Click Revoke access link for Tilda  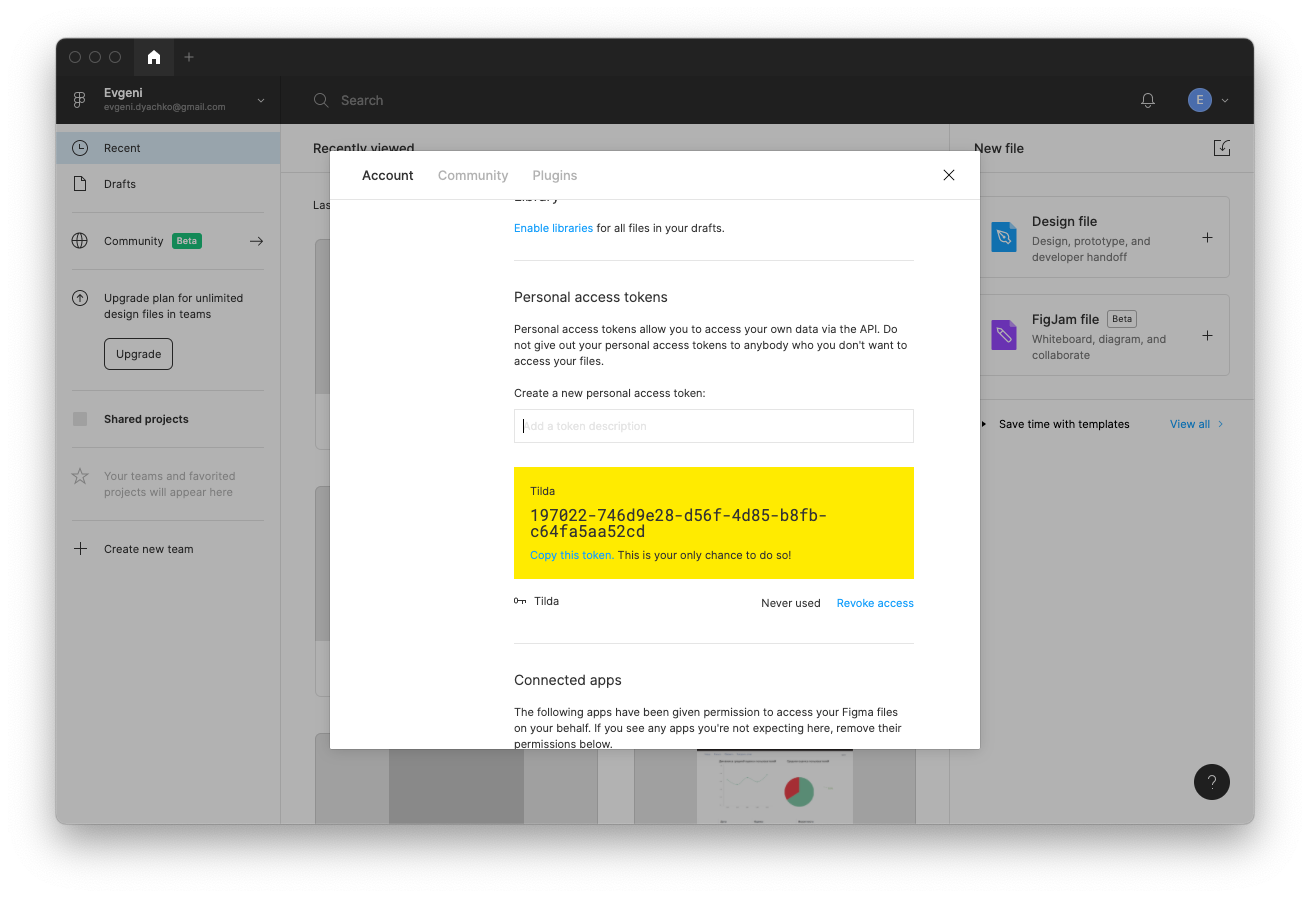tap(875, 603)
